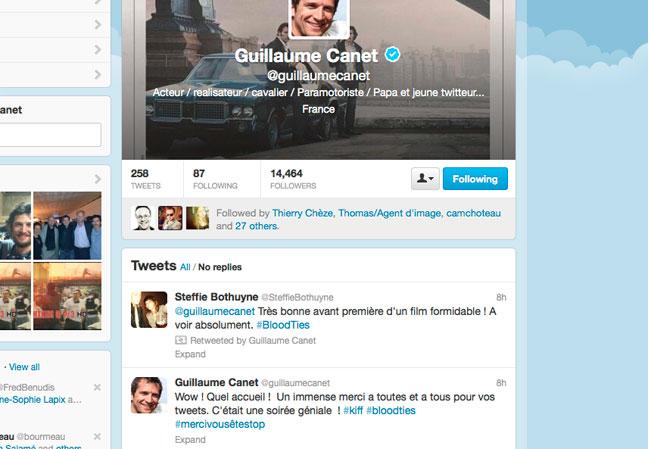Expand Steffie Bothuyne's retweeted tweet
Viewport: 648px width, 449px height.
click(x=190, y=354)
